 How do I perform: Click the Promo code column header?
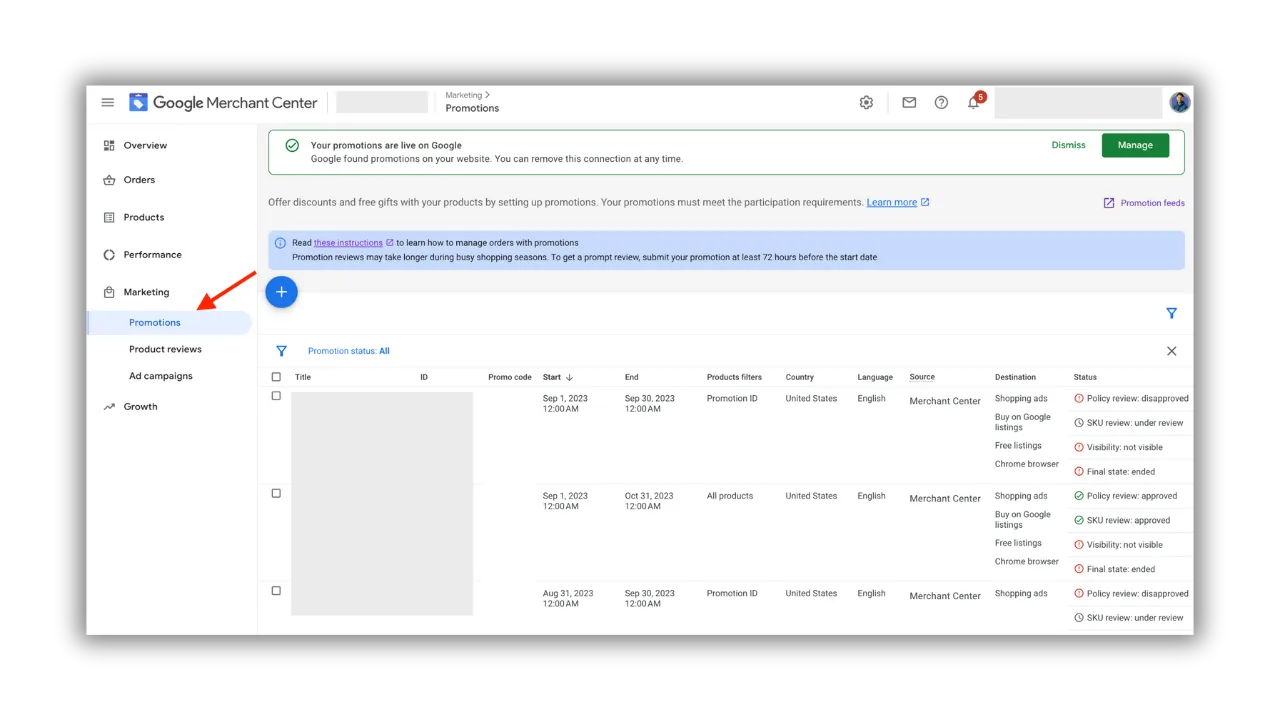tap(510, 377)
